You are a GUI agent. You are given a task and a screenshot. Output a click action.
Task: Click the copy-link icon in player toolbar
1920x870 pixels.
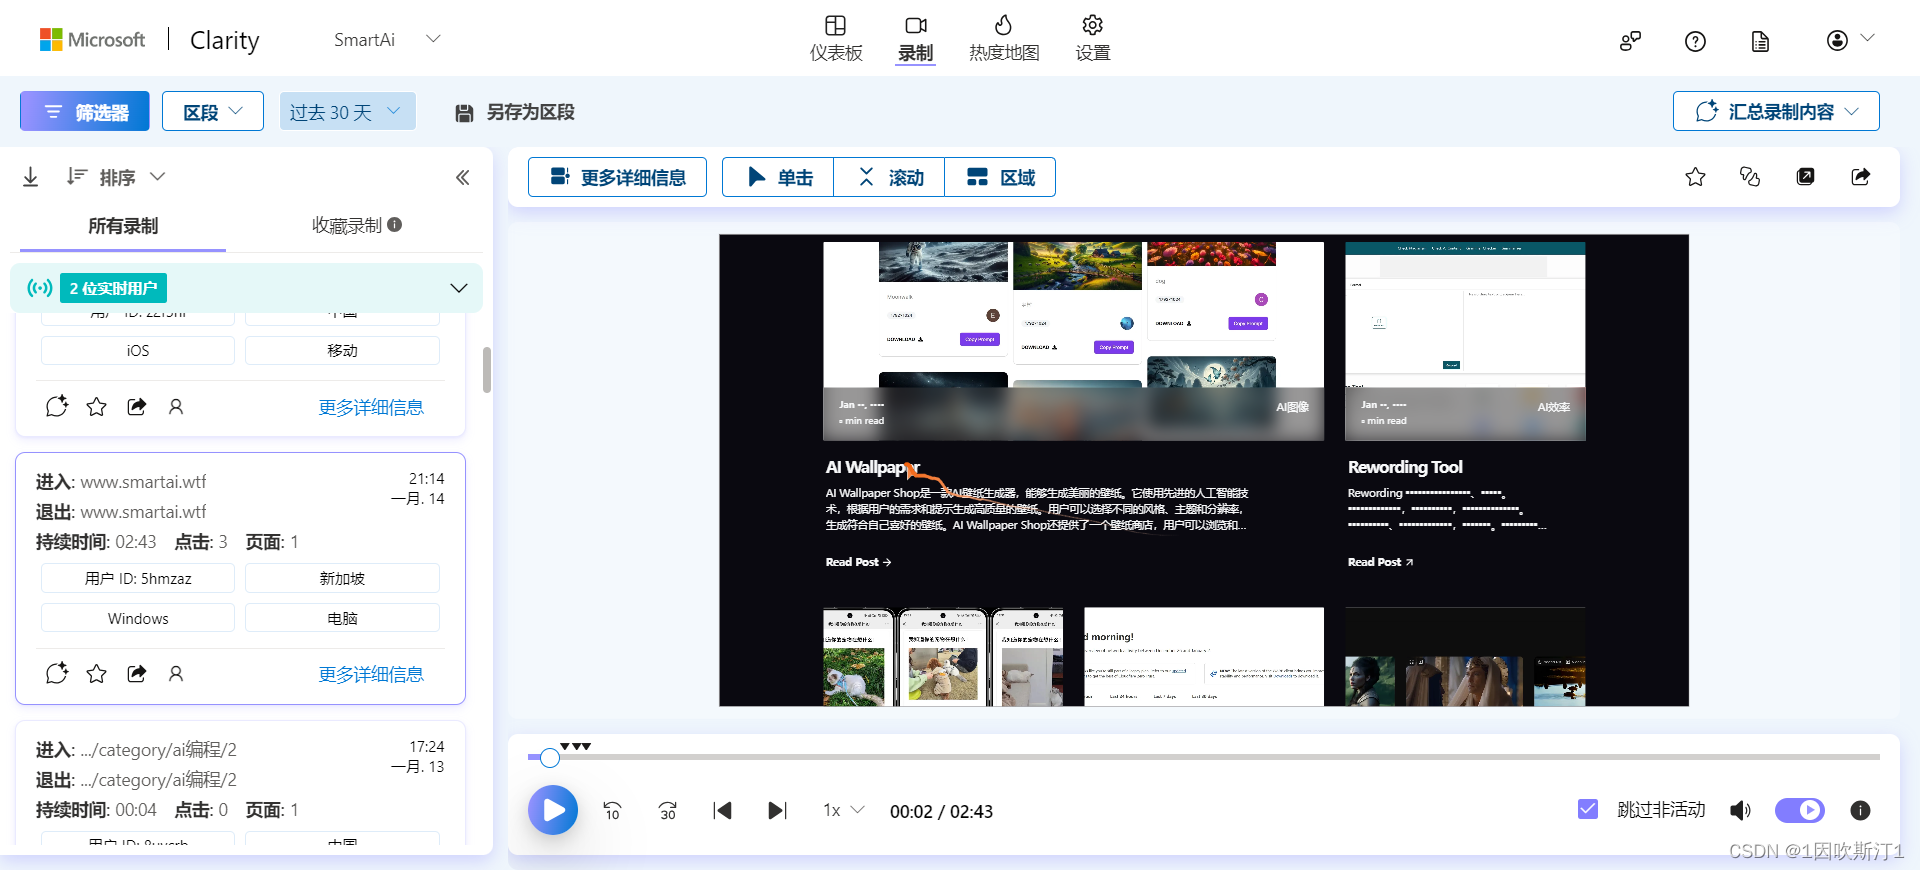(1750, 177)
